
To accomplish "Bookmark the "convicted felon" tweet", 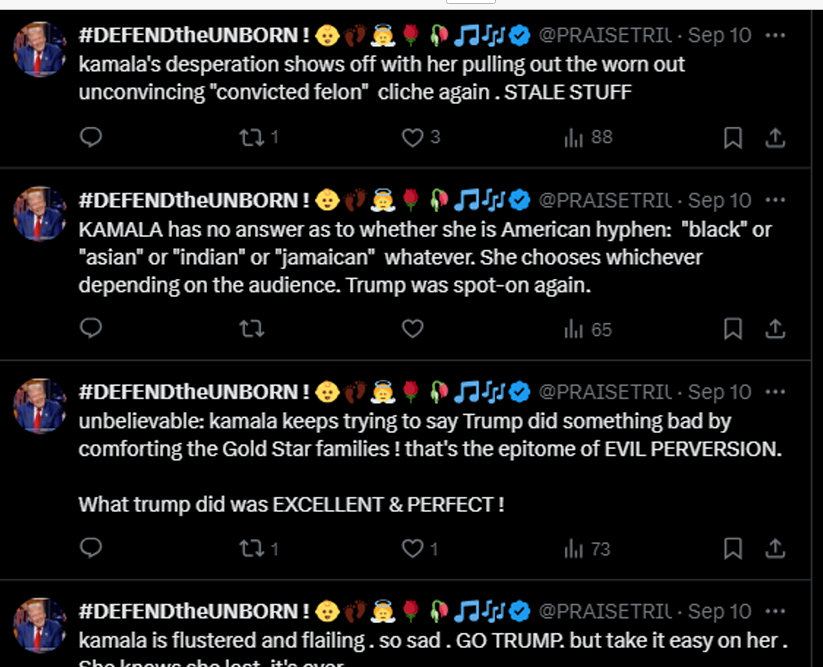I will coord(733,138).
